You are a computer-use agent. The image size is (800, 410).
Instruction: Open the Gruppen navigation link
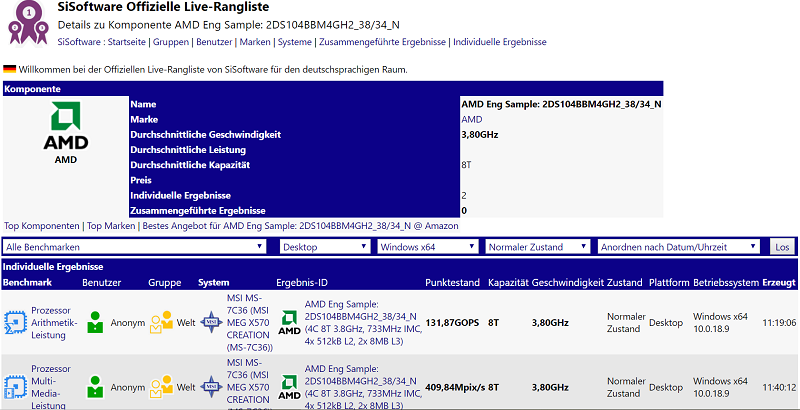point(171,42)
